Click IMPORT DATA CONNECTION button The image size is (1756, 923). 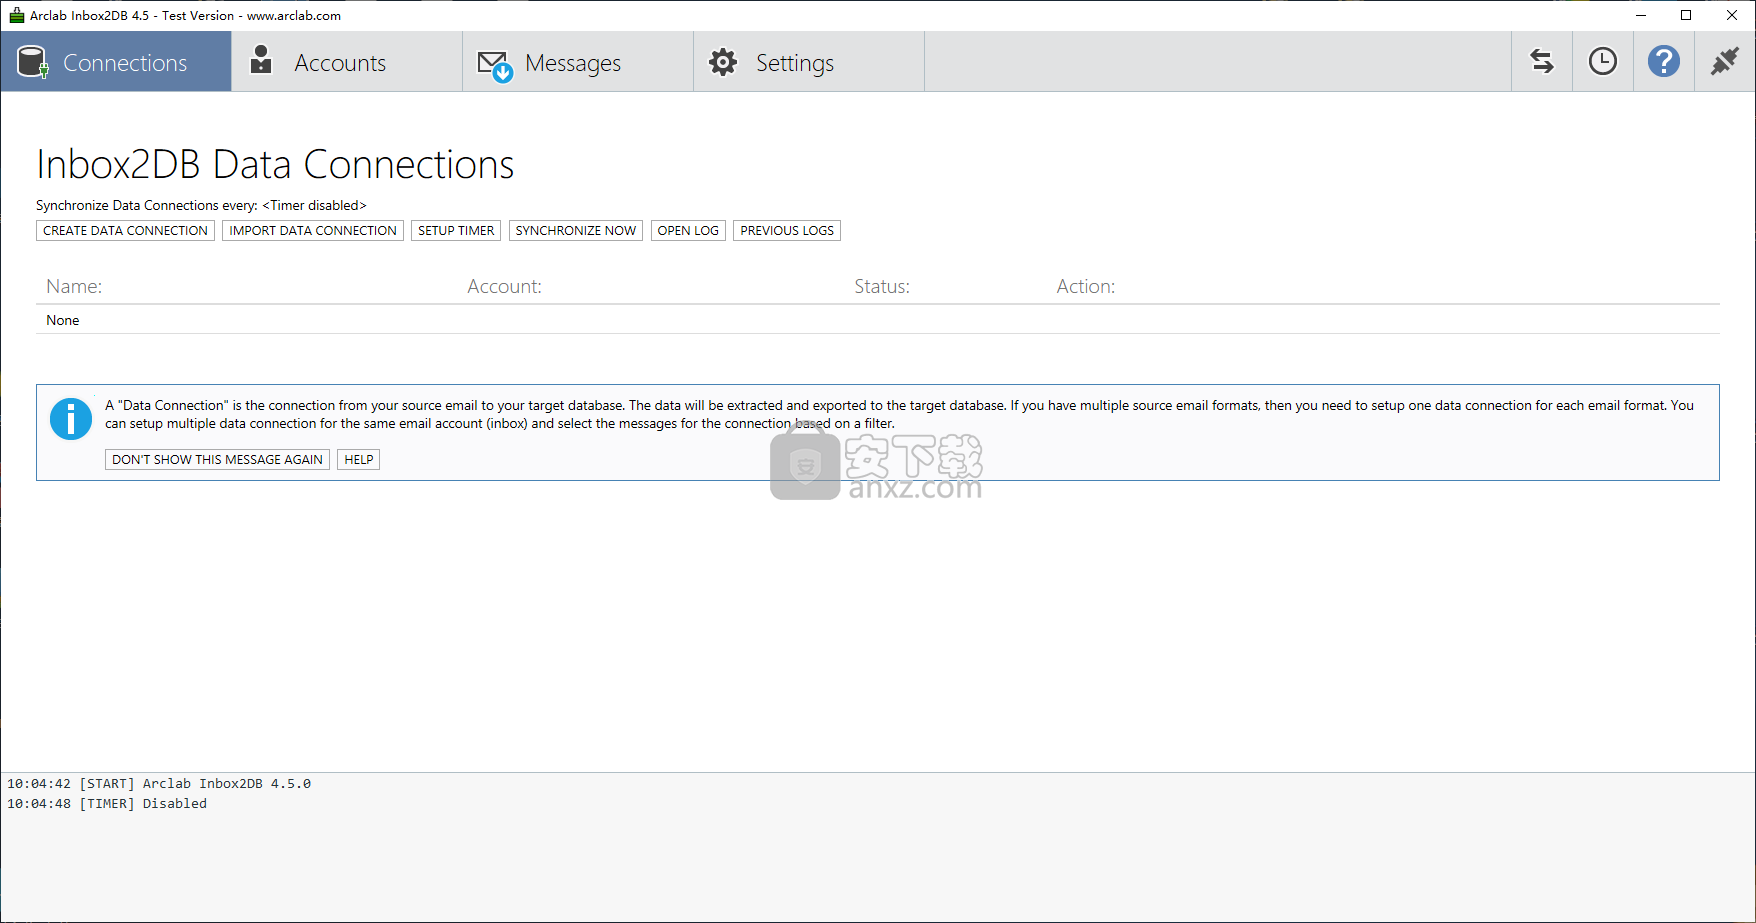click(313, 231)
